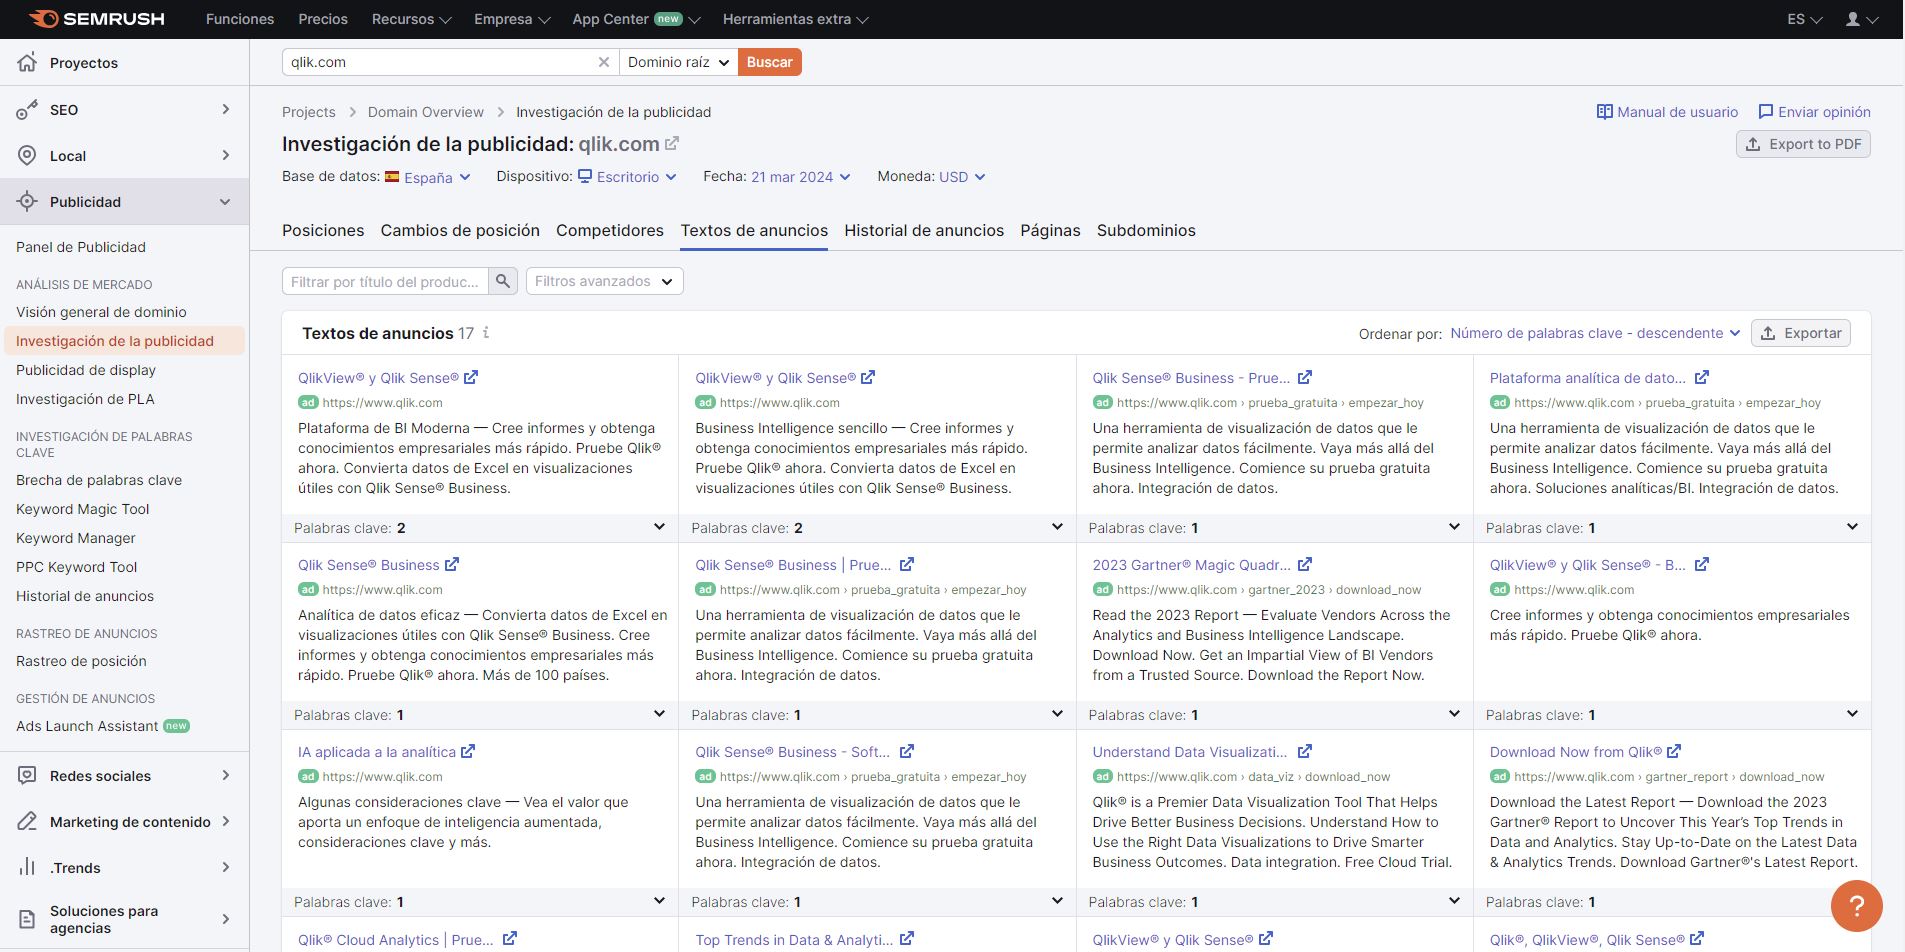Click Export to PDF button
Viewport: 1905px width, 952px height.
pos(1803,144)
